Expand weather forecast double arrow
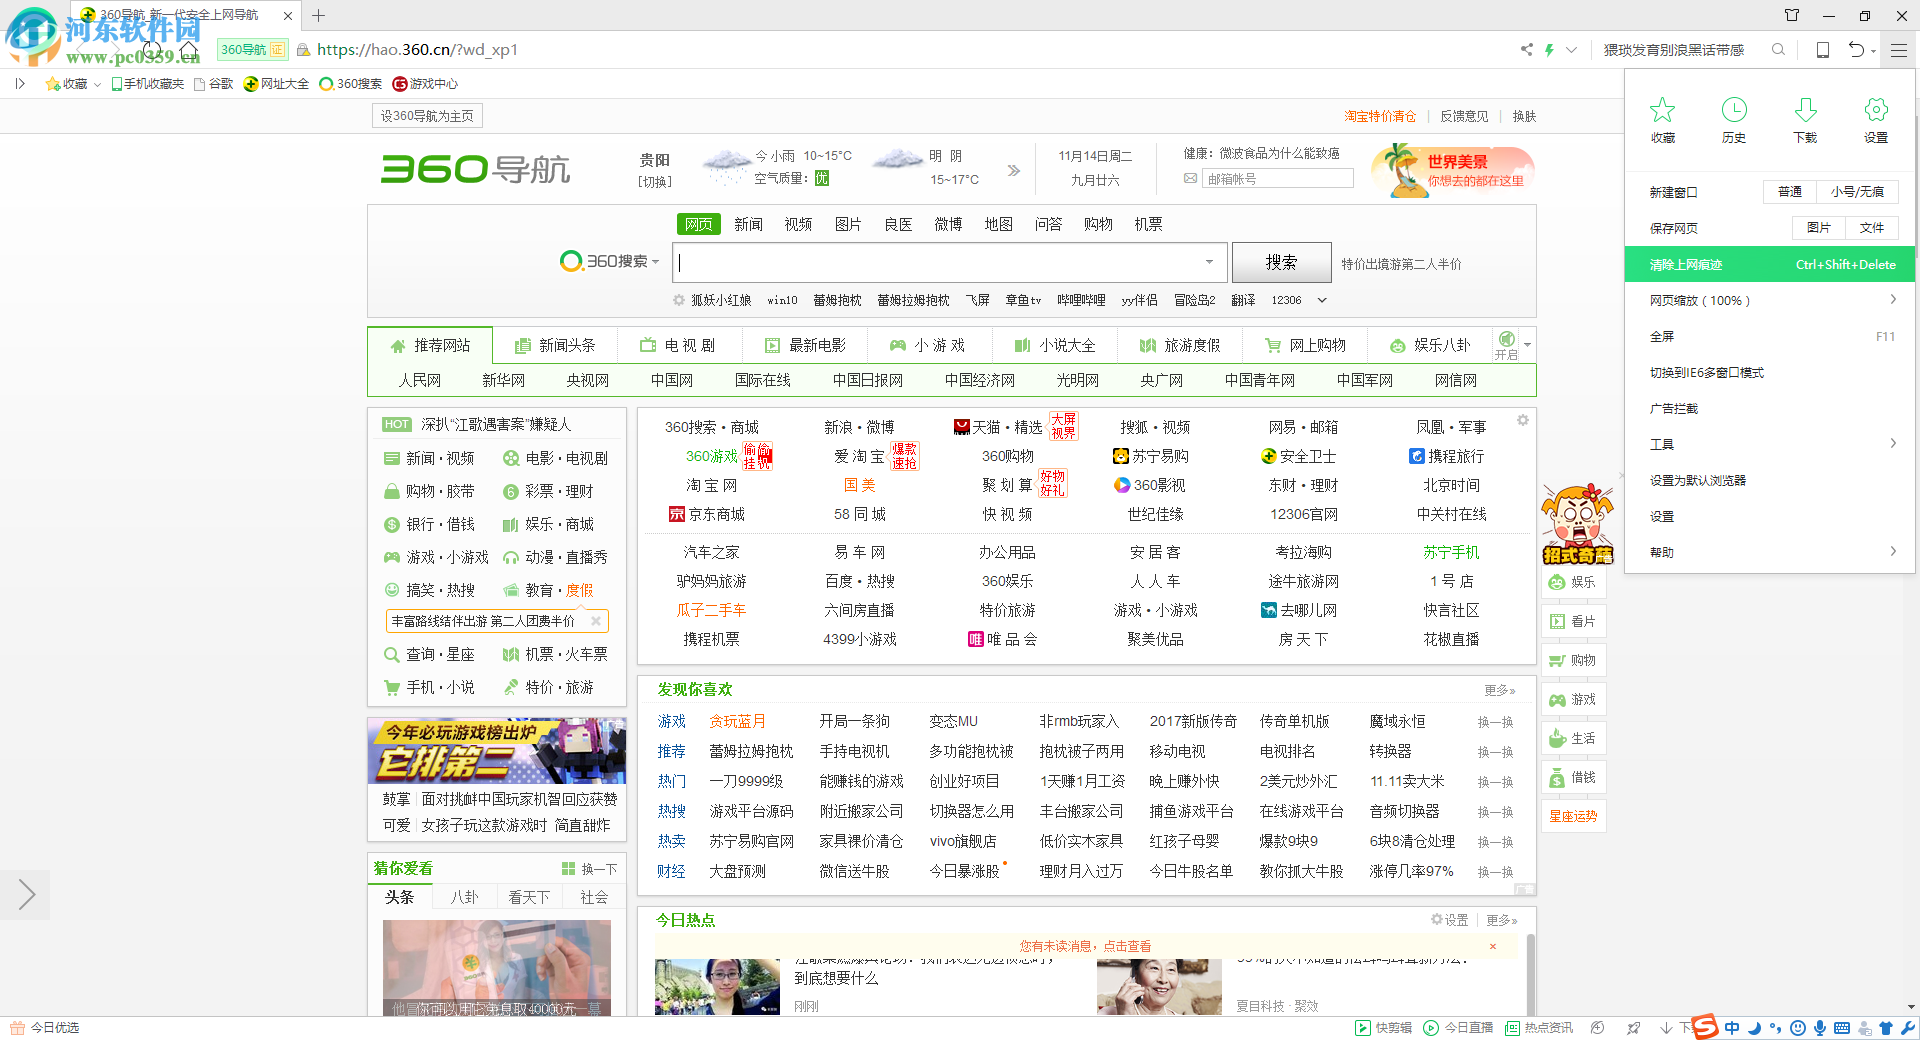 (x=1013, y=170)
